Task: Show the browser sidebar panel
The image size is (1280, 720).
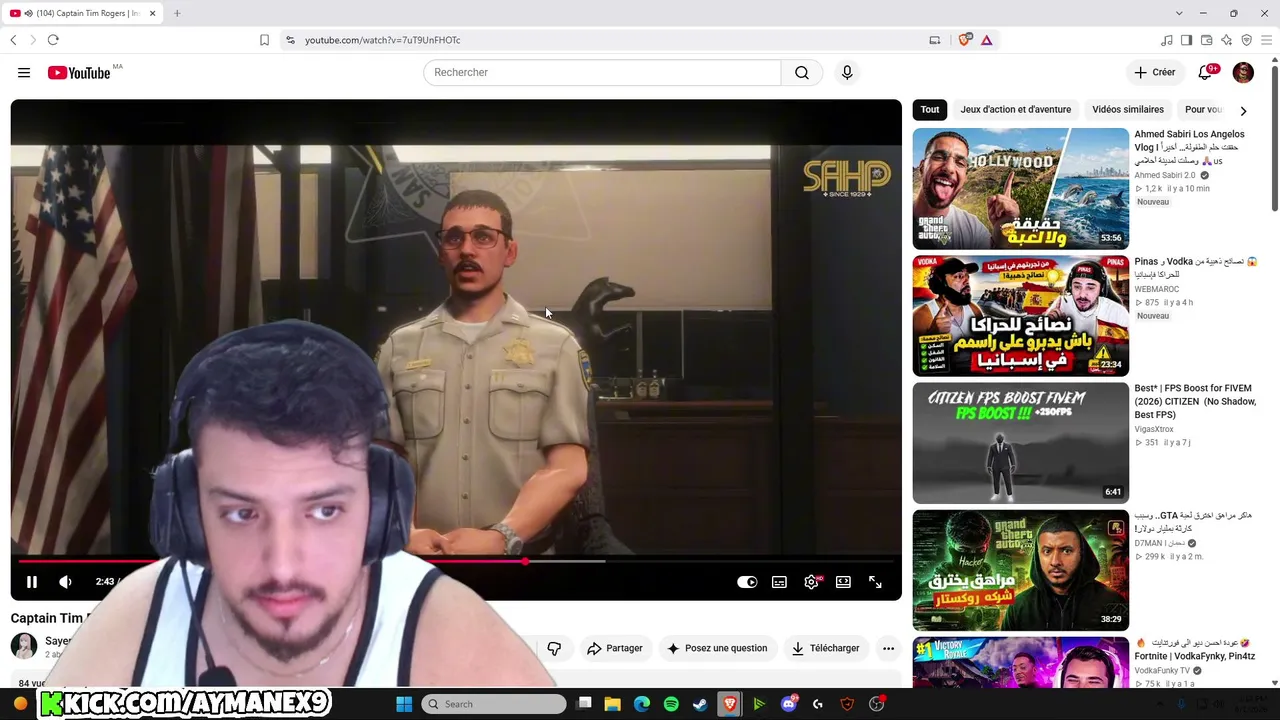Action: click(1187, 40)
